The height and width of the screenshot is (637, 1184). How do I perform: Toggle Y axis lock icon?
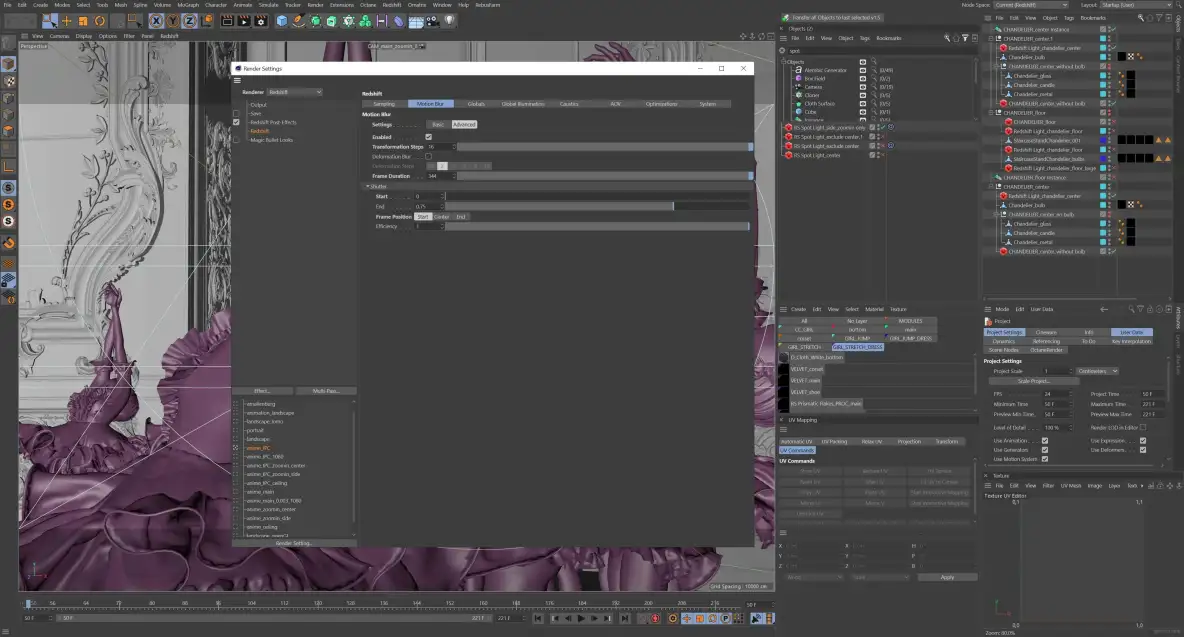pyautogui.click(x=173, y=21)
